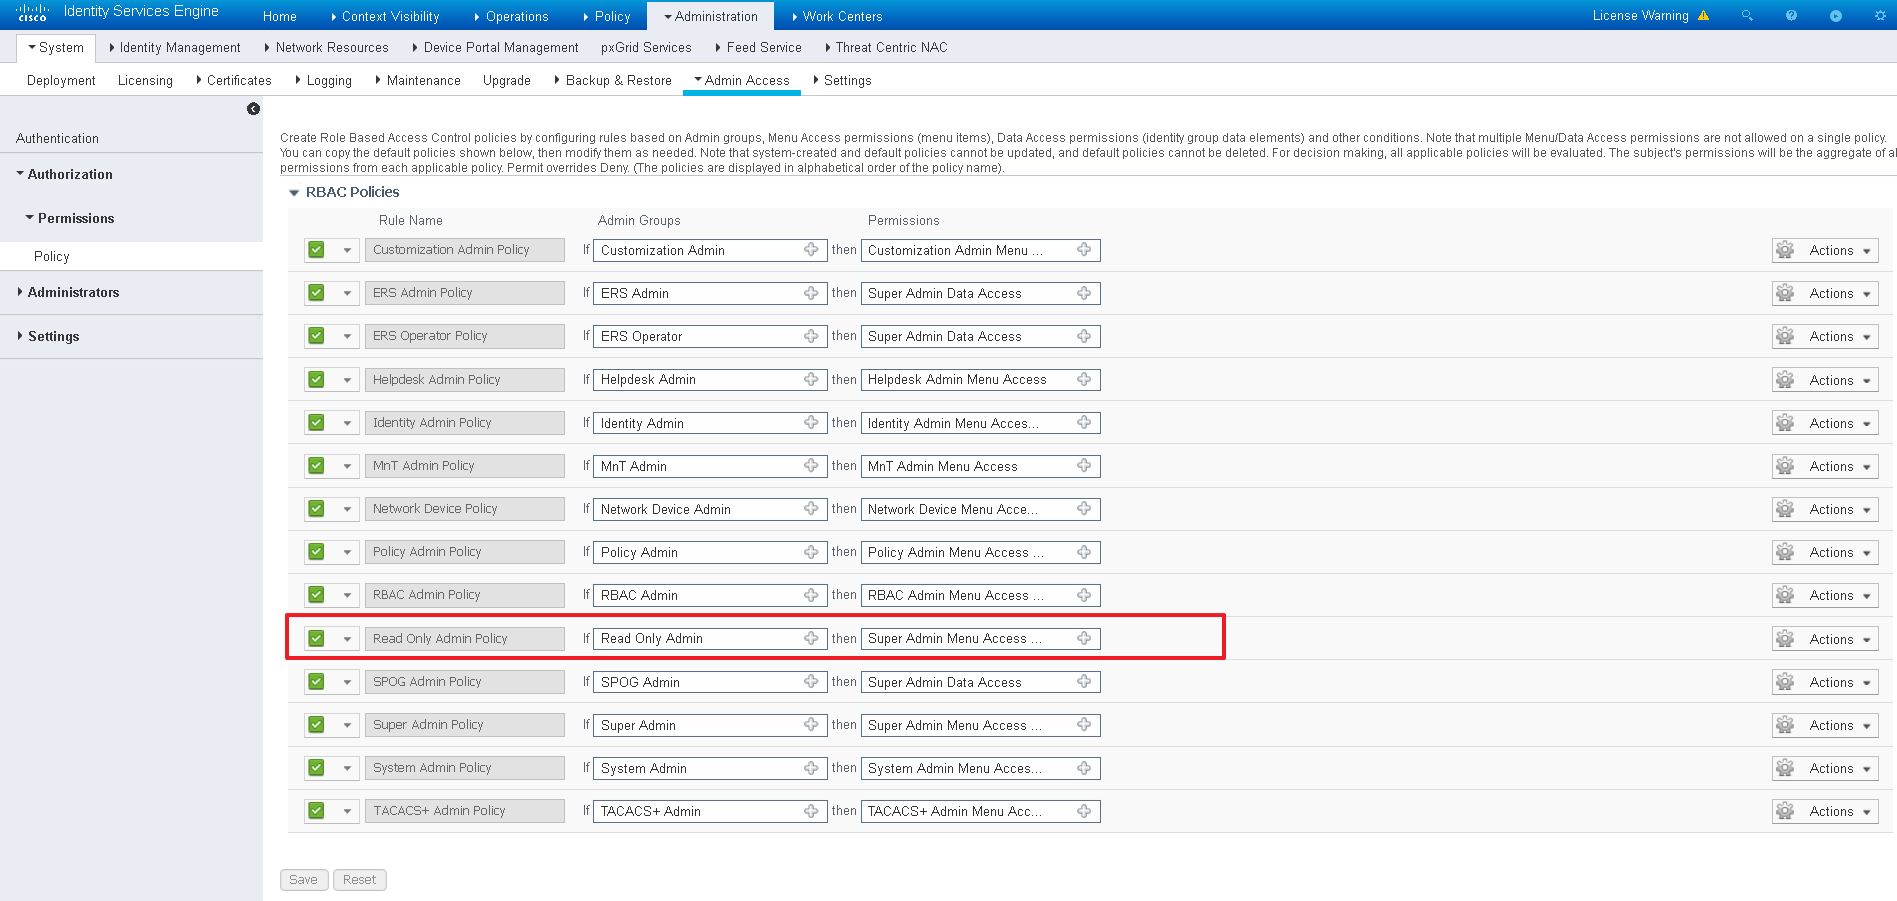Image resolution: width=1897 pixels, height=901 pixels.
Task: Click the Save button
Action: [304, 880]
